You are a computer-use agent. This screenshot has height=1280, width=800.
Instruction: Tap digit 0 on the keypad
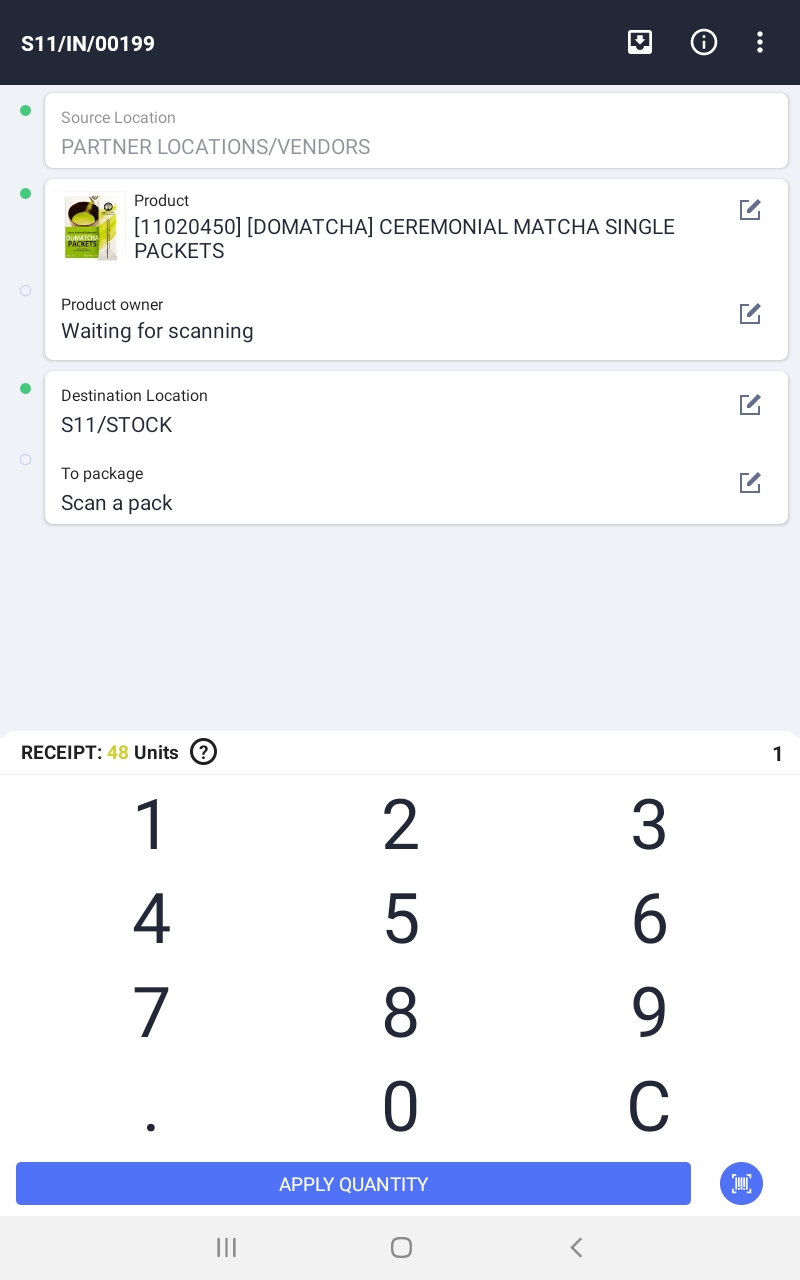[401, 1107]
